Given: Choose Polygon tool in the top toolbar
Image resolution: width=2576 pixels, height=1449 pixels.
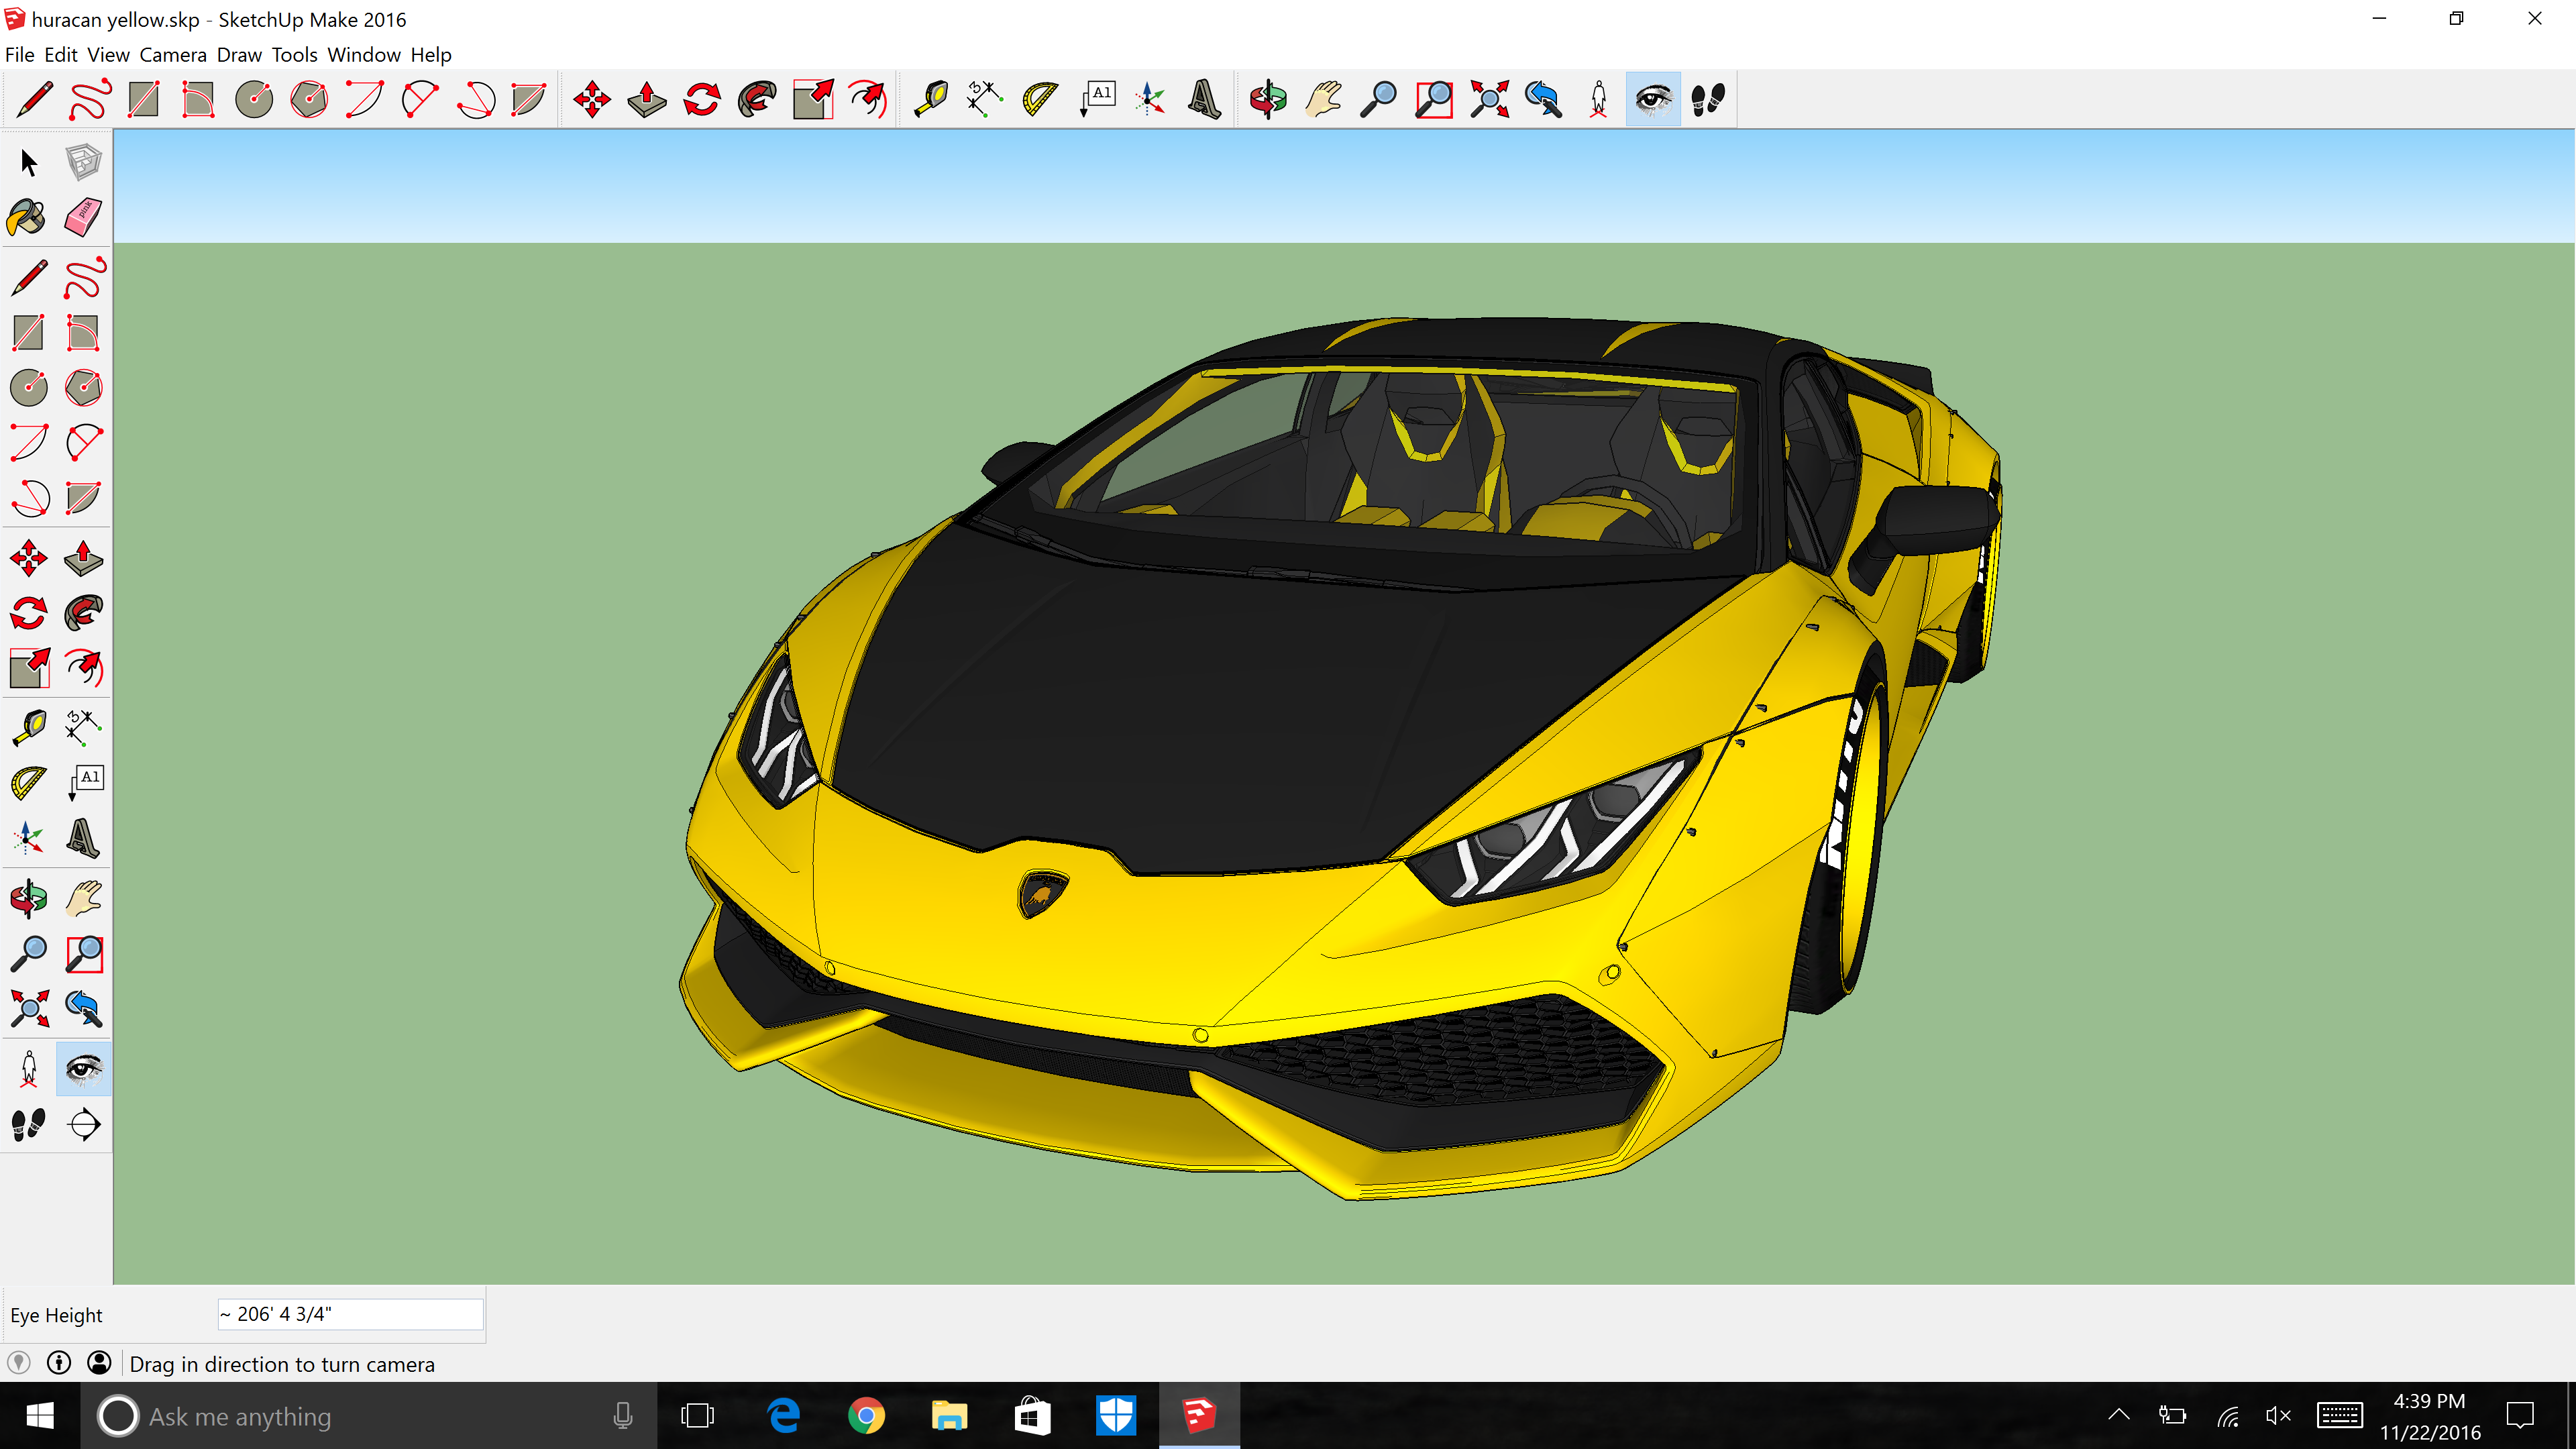Looking at the screenshot, I should 309,99.
